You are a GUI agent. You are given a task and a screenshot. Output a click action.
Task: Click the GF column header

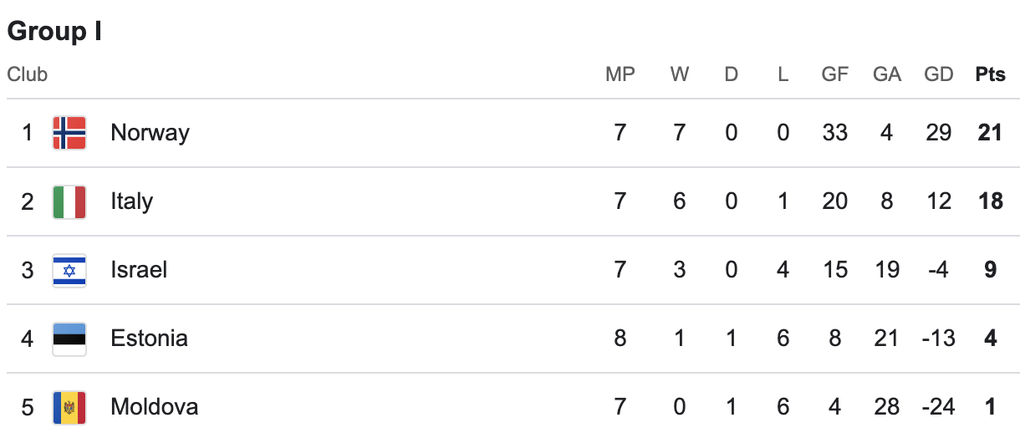835,75
